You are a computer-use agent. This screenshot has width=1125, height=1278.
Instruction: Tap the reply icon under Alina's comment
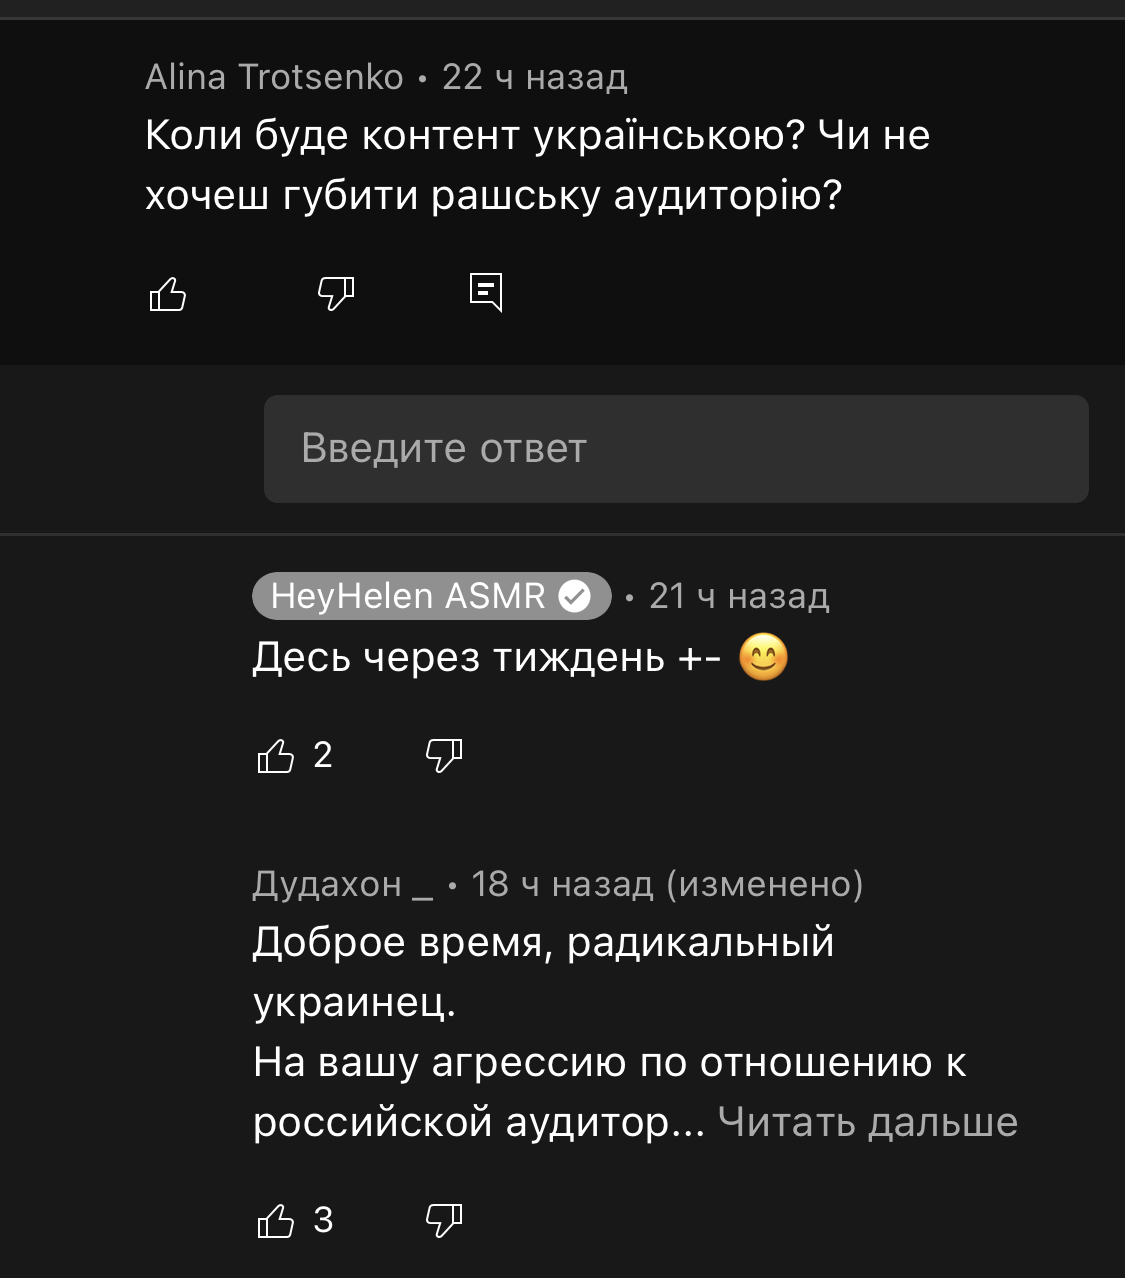[486, 292]
